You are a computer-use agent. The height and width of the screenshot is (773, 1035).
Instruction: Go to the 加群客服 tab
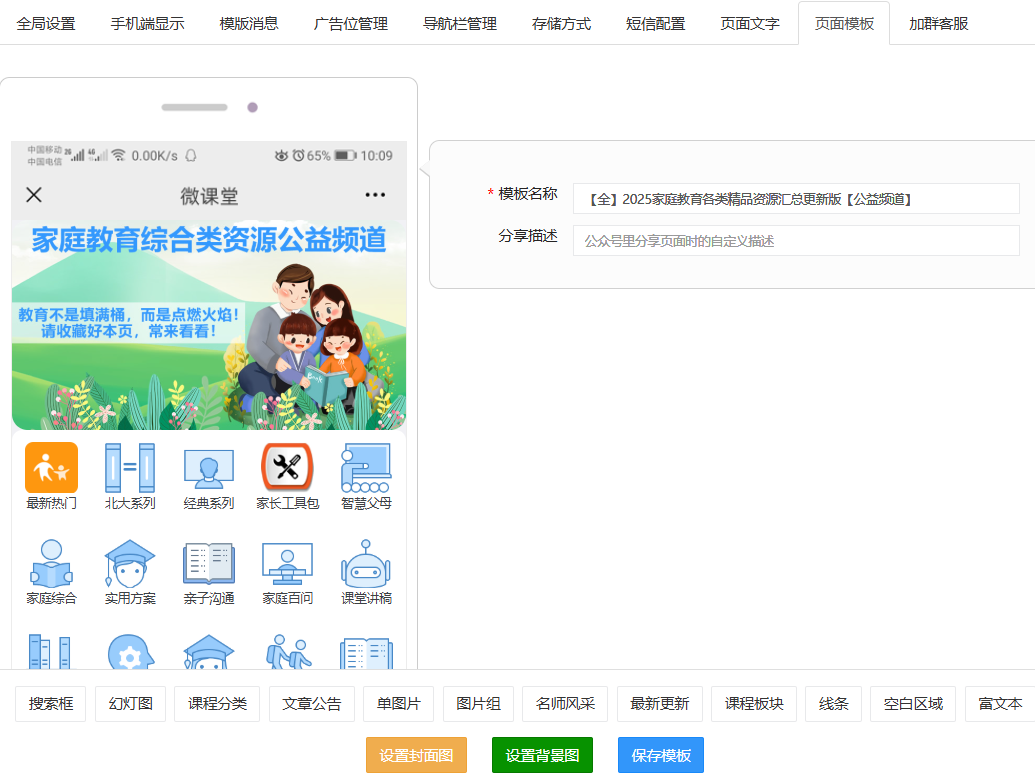(x=938, y=23)
